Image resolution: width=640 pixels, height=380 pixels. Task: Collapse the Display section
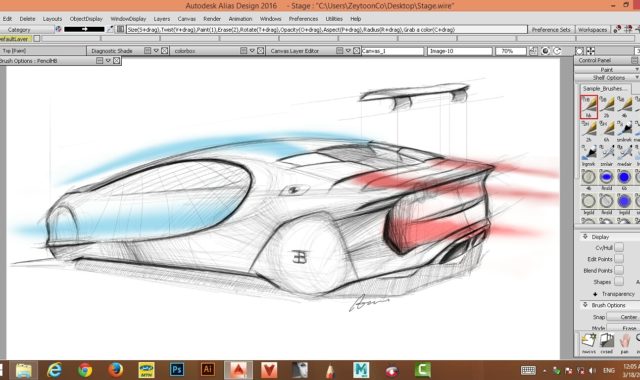[x=585, y=237]
